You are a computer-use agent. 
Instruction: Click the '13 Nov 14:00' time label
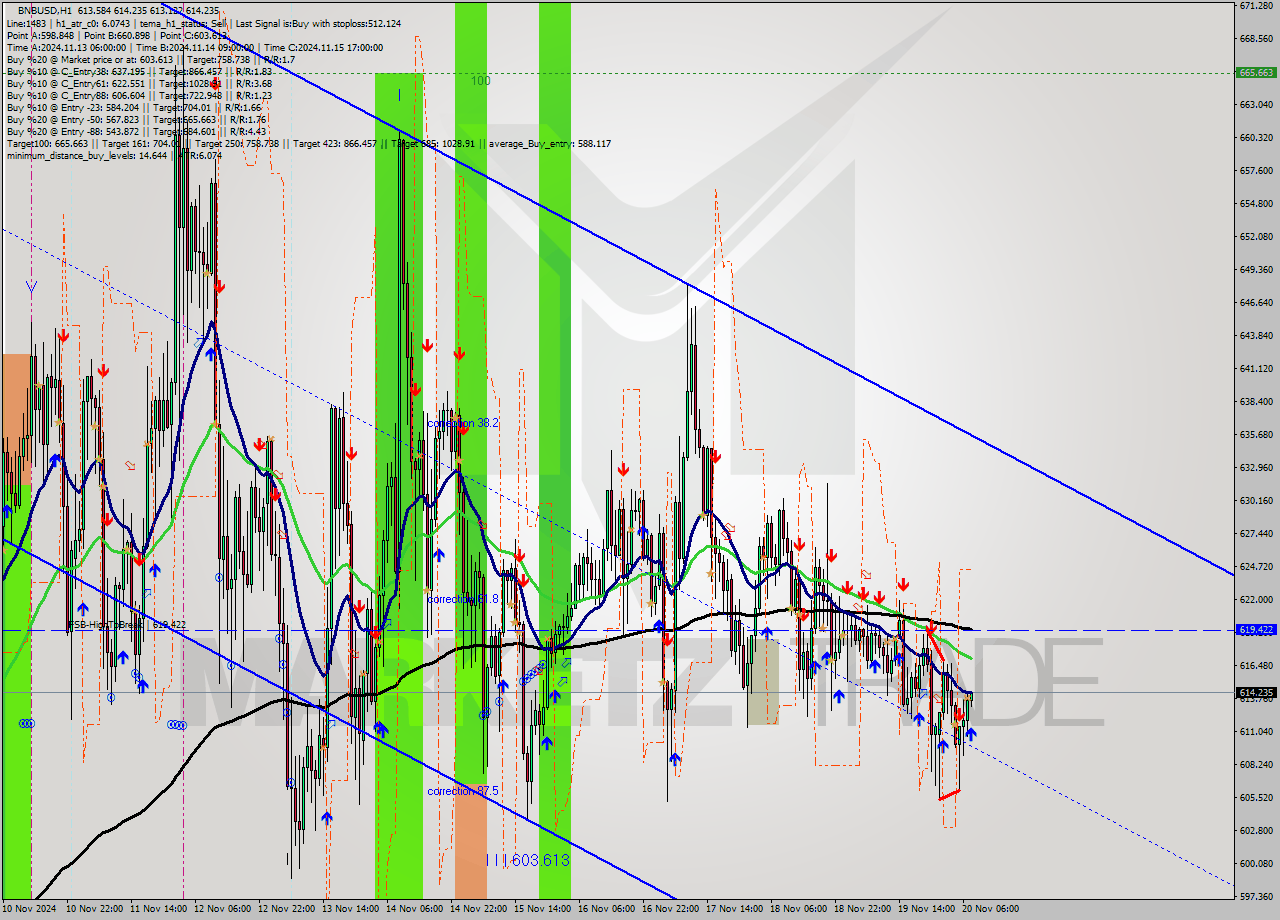tap(351, 909)
